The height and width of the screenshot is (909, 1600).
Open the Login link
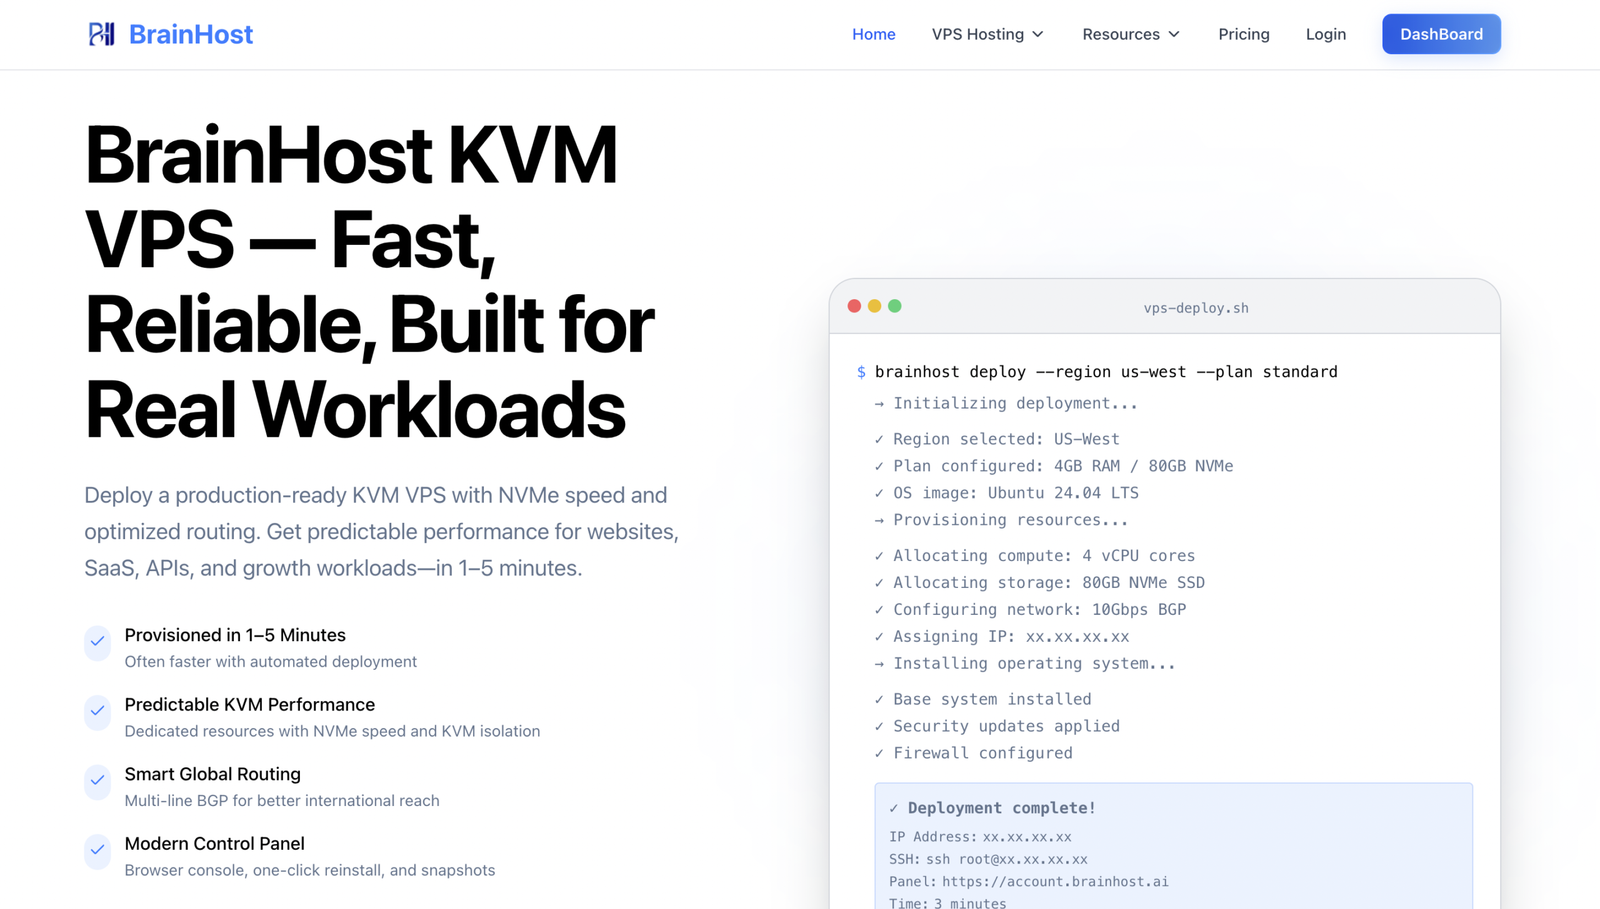tap(1325, 34)
